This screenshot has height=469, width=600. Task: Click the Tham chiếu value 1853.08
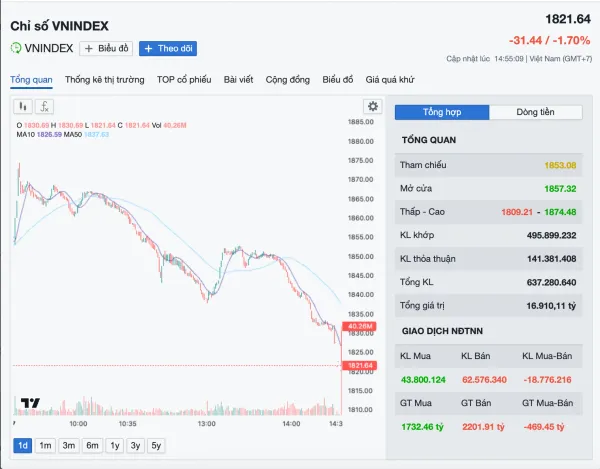tap(560, 165)
